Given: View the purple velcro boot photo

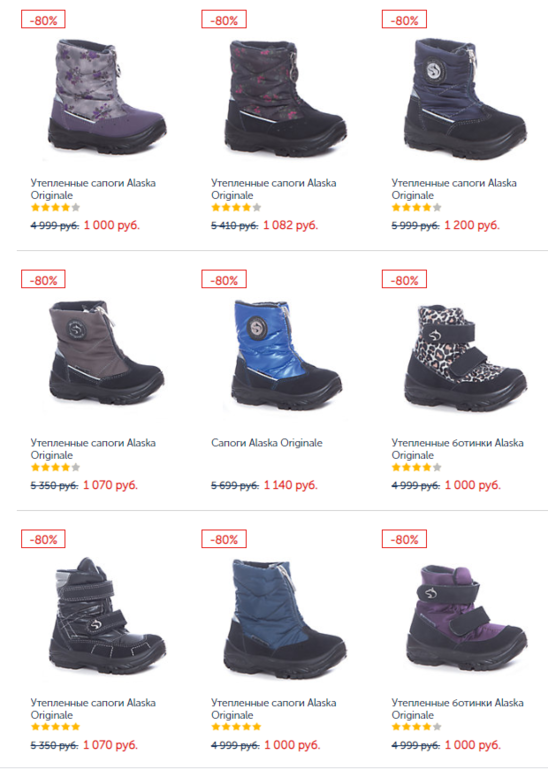Looking at the screenshot, I should pyautogui.click(x=466, y=618).
